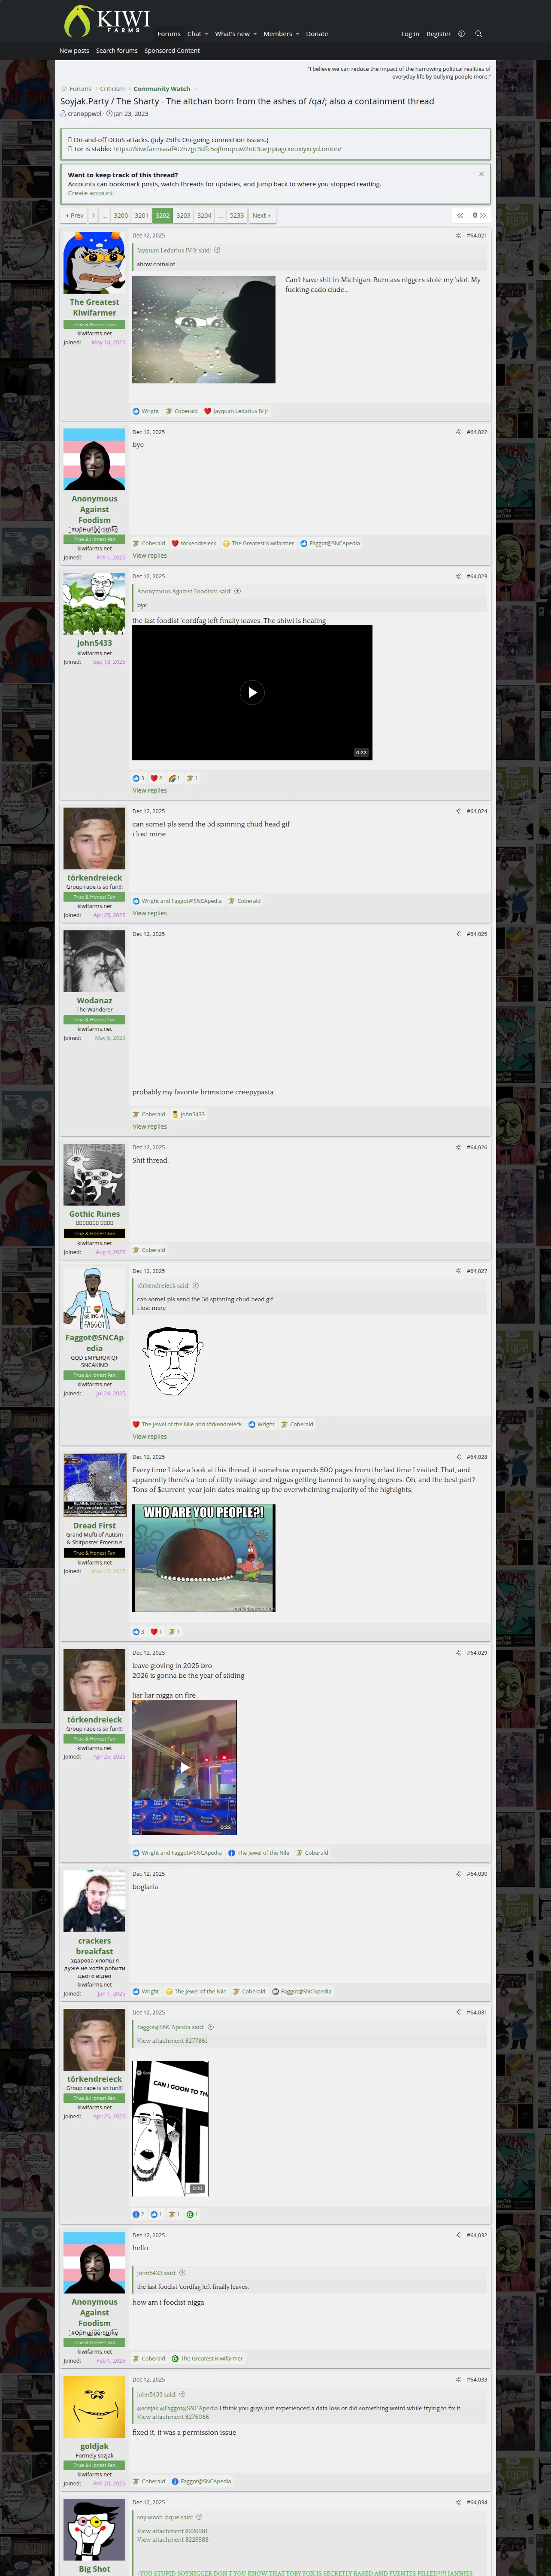This screenshot has width=551, height=2576.
Task: Open the john5433 username link
Action: click(x=94, y=643)
